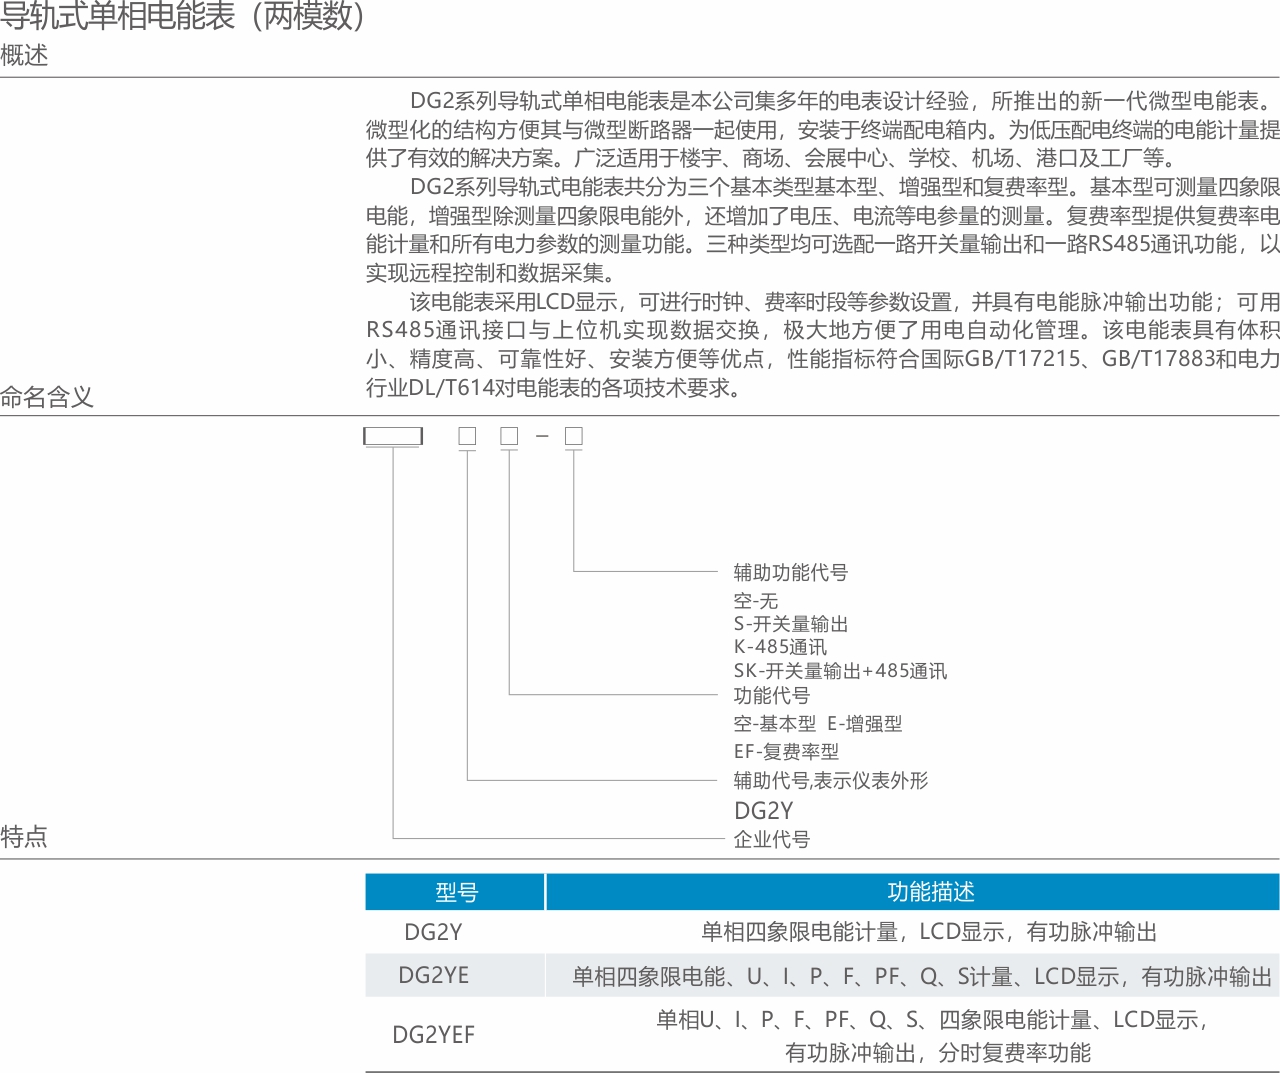Click the wide company-code box in diagram
Screen dimensions: 1280x1073
[x=393, y=436]
